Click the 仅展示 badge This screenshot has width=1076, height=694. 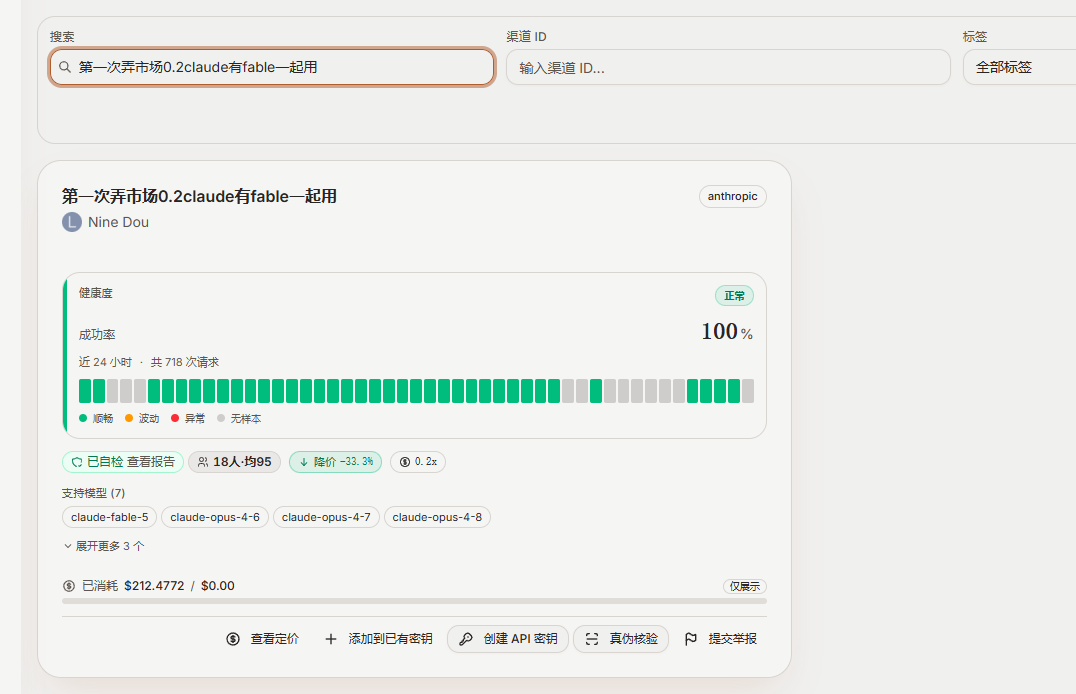point(745,586)
